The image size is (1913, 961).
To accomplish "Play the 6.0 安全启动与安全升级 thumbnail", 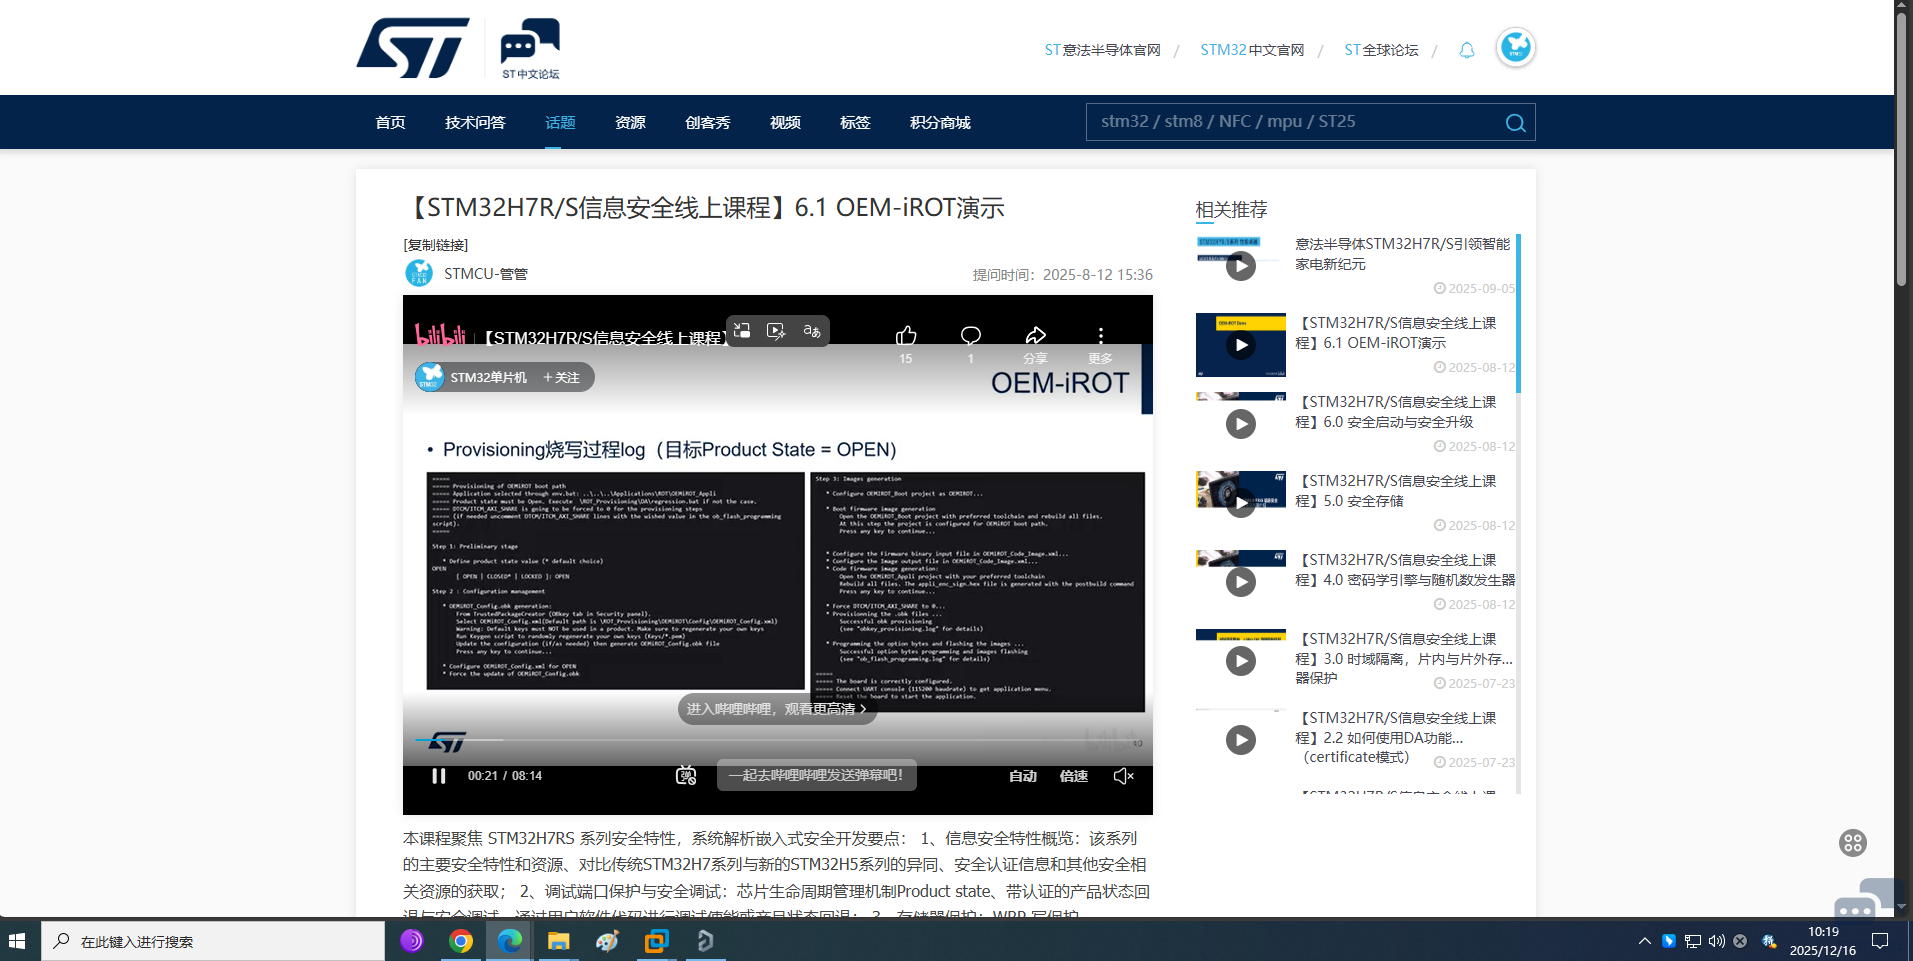I will pyautogui.click(x=1241, y=424).
